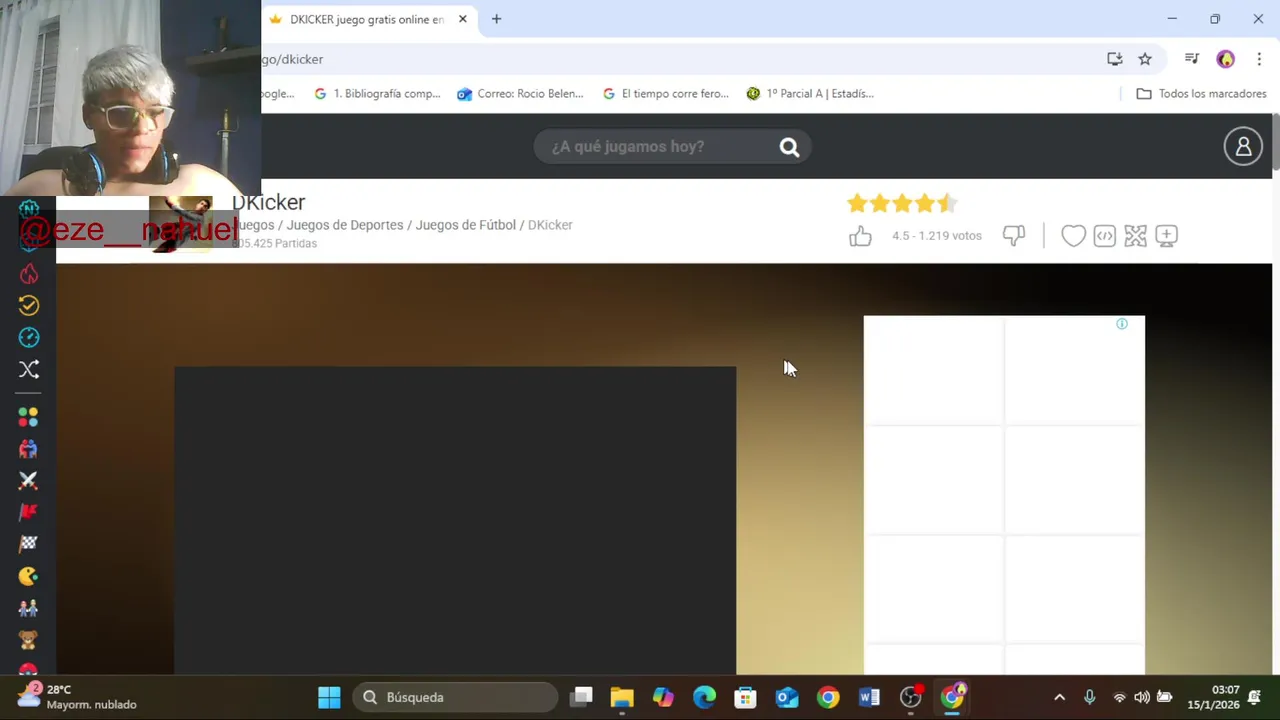Open the blue compass sidebar icon
This screenshot has height=720, width=1280.
click(29, 338)
